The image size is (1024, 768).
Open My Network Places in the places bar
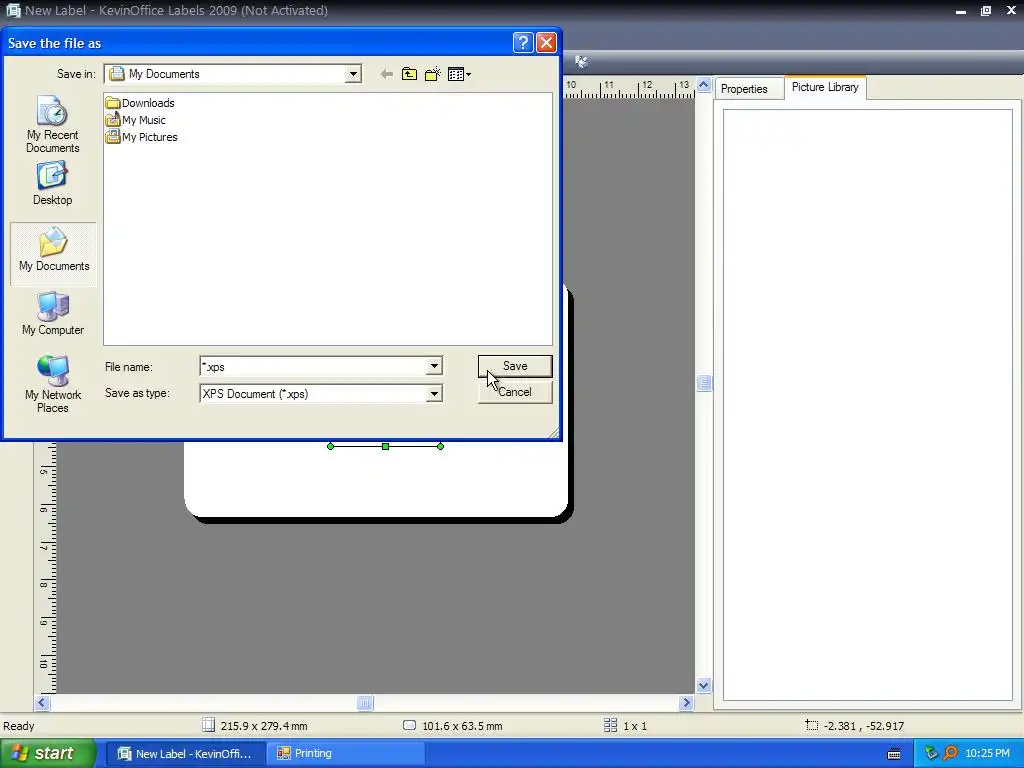[53, 384]
